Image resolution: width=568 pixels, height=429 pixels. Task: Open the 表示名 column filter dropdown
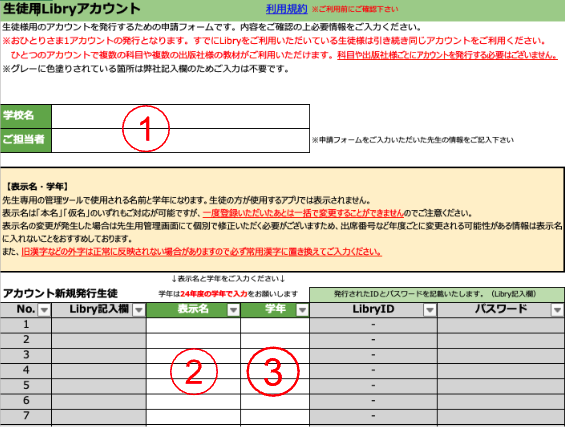click(x=233, y=310)
